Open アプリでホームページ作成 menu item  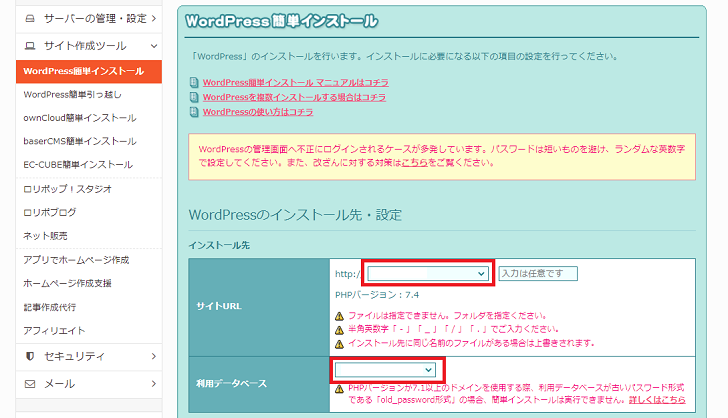(x=76, y=260)
